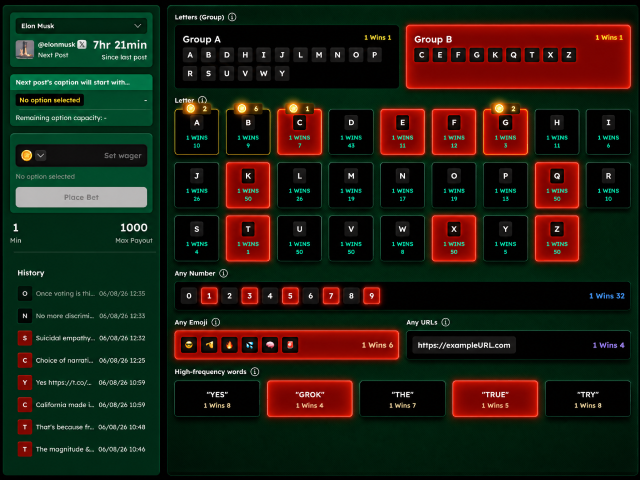Screen dimensions: 640x480
Task: Open info icon next to Letters (Group)
Action: [232, 17]
